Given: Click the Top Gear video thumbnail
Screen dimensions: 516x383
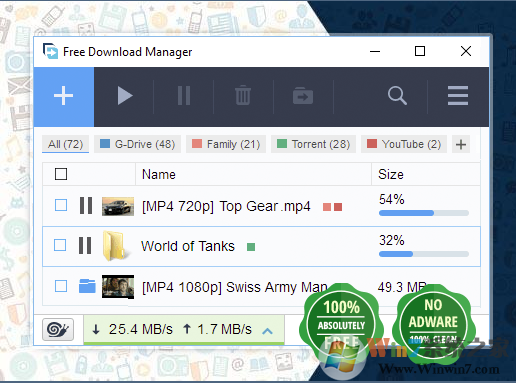Looking at the screenshot, I should click(x=118, y=206).
